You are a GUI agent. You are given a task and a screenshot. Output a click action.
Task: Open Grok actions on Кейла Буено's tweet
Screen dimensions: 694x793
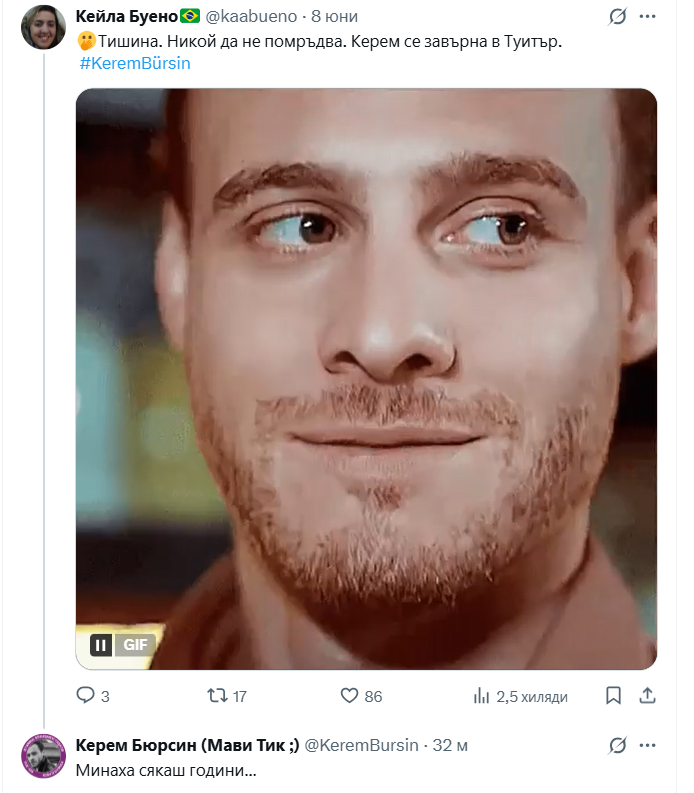coord(618,18)
